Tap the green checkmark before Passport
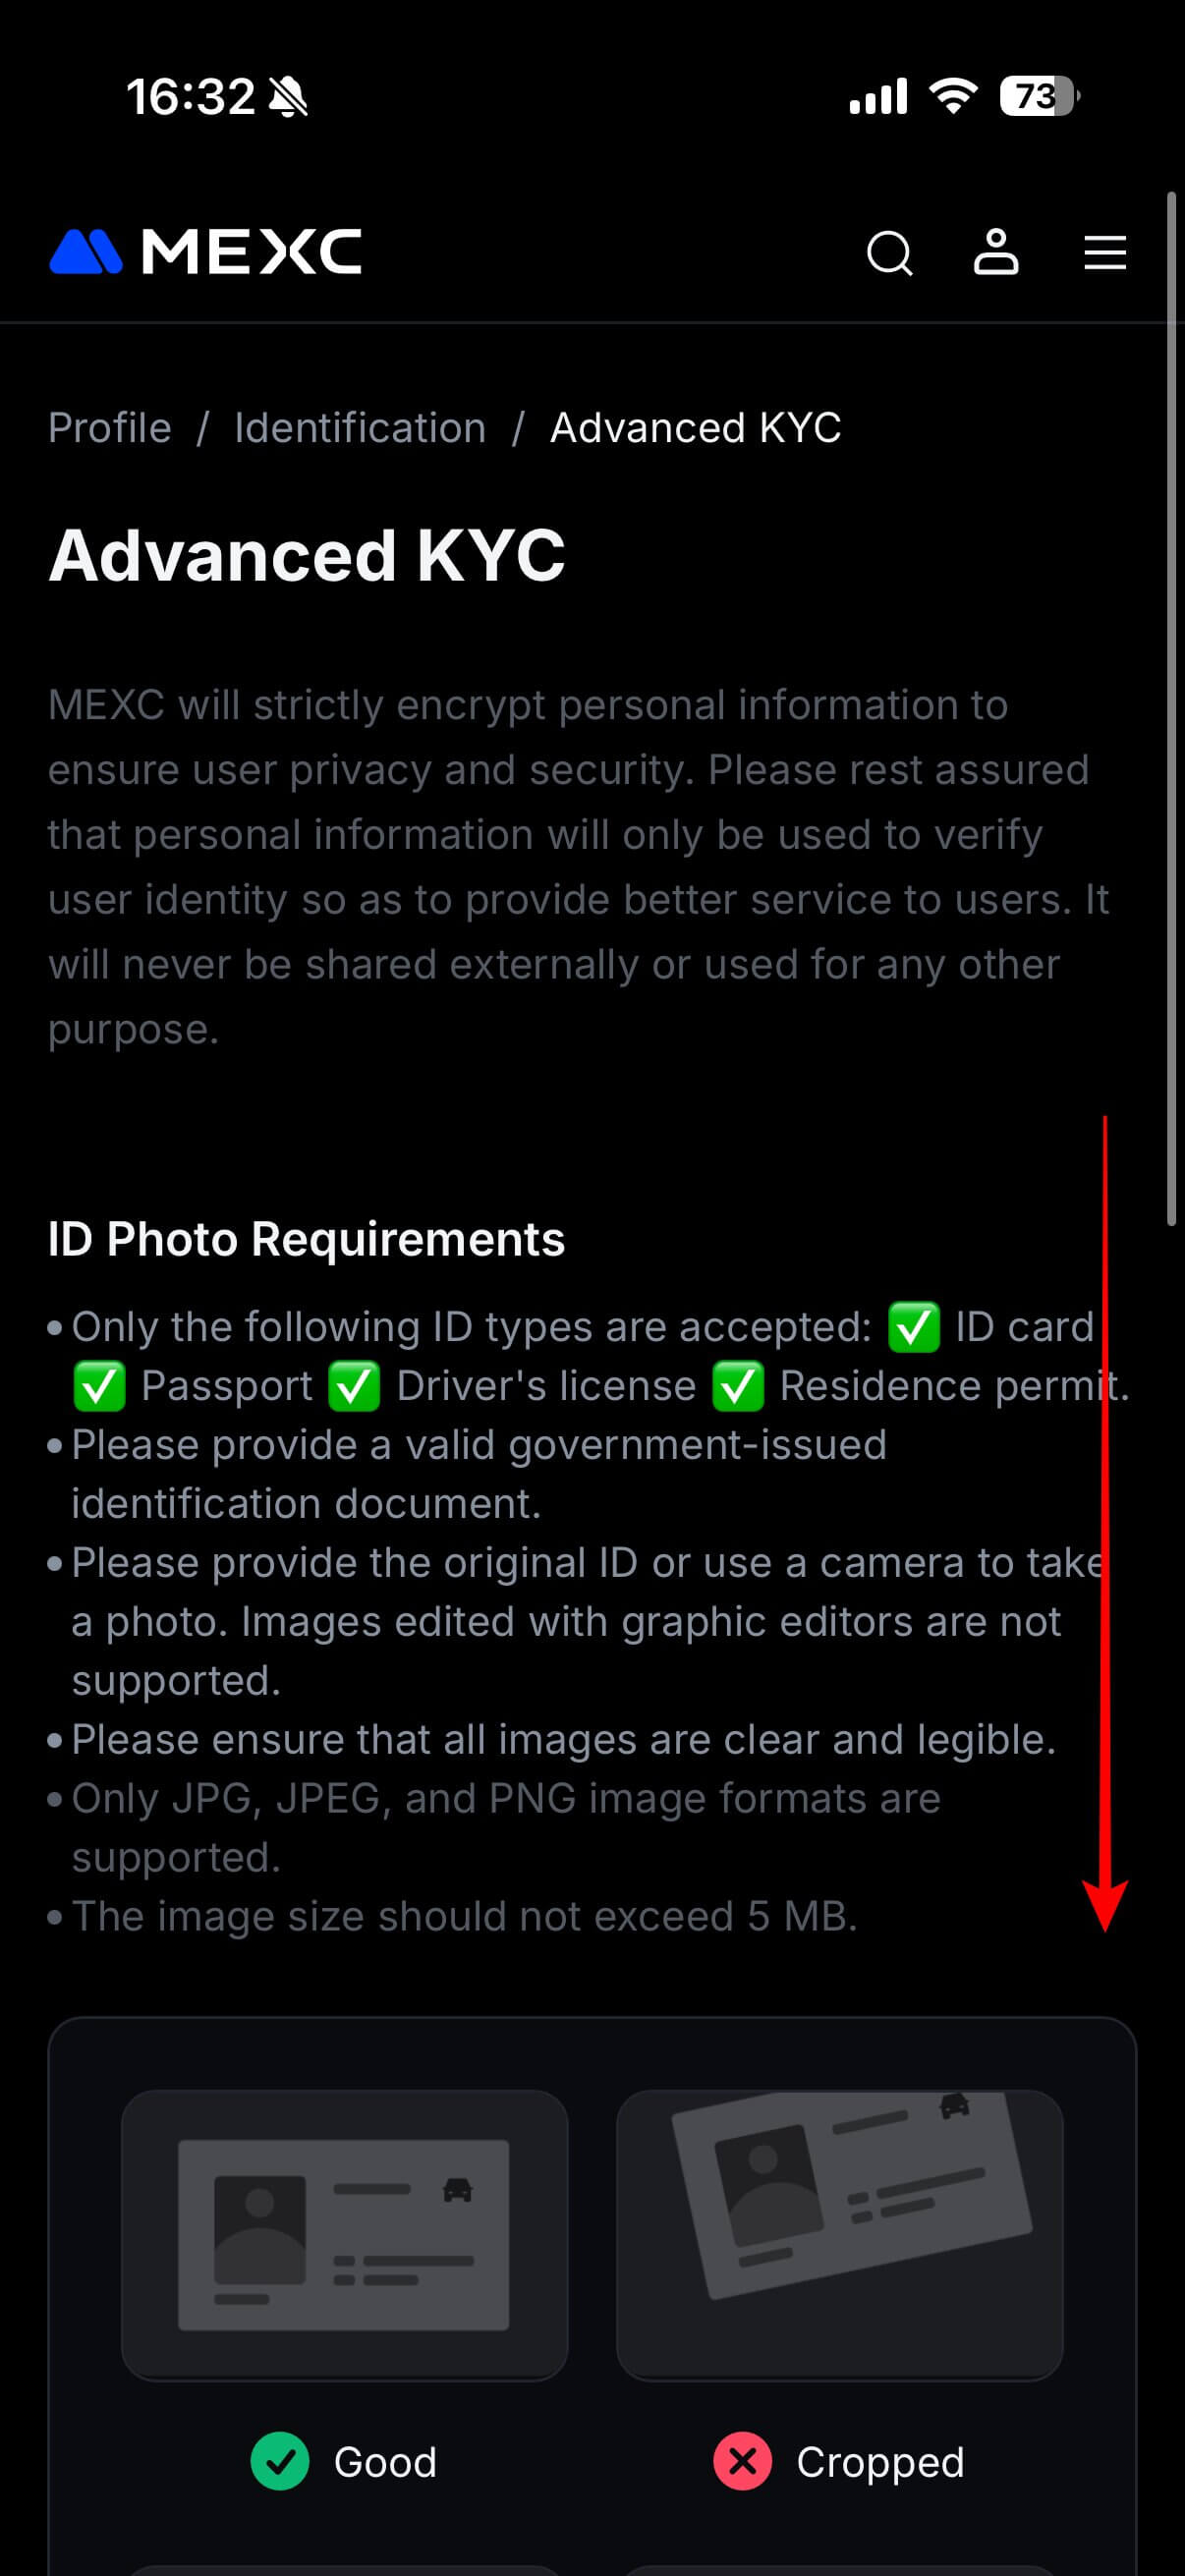Viewport: 1185px width, 2576px height. (99, 1386)
